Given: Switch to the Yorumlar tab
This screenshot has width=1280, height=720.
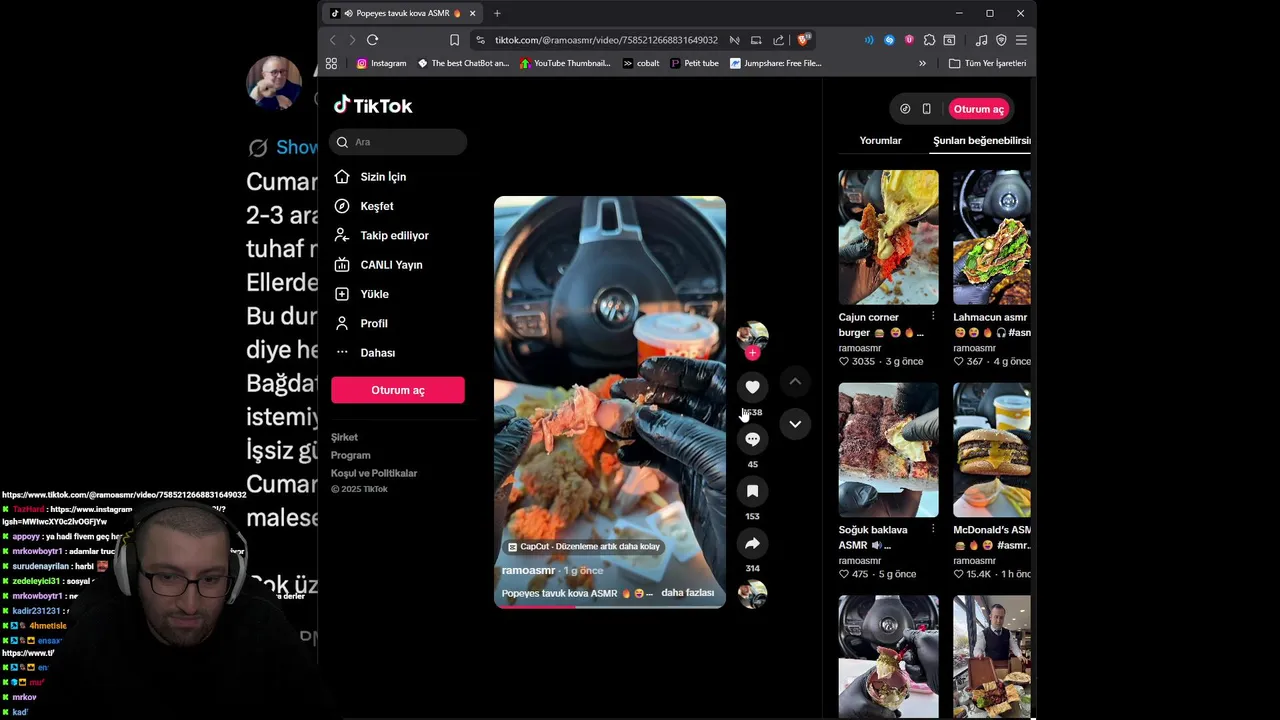Looking at the screenshot, I should (880, 141).
